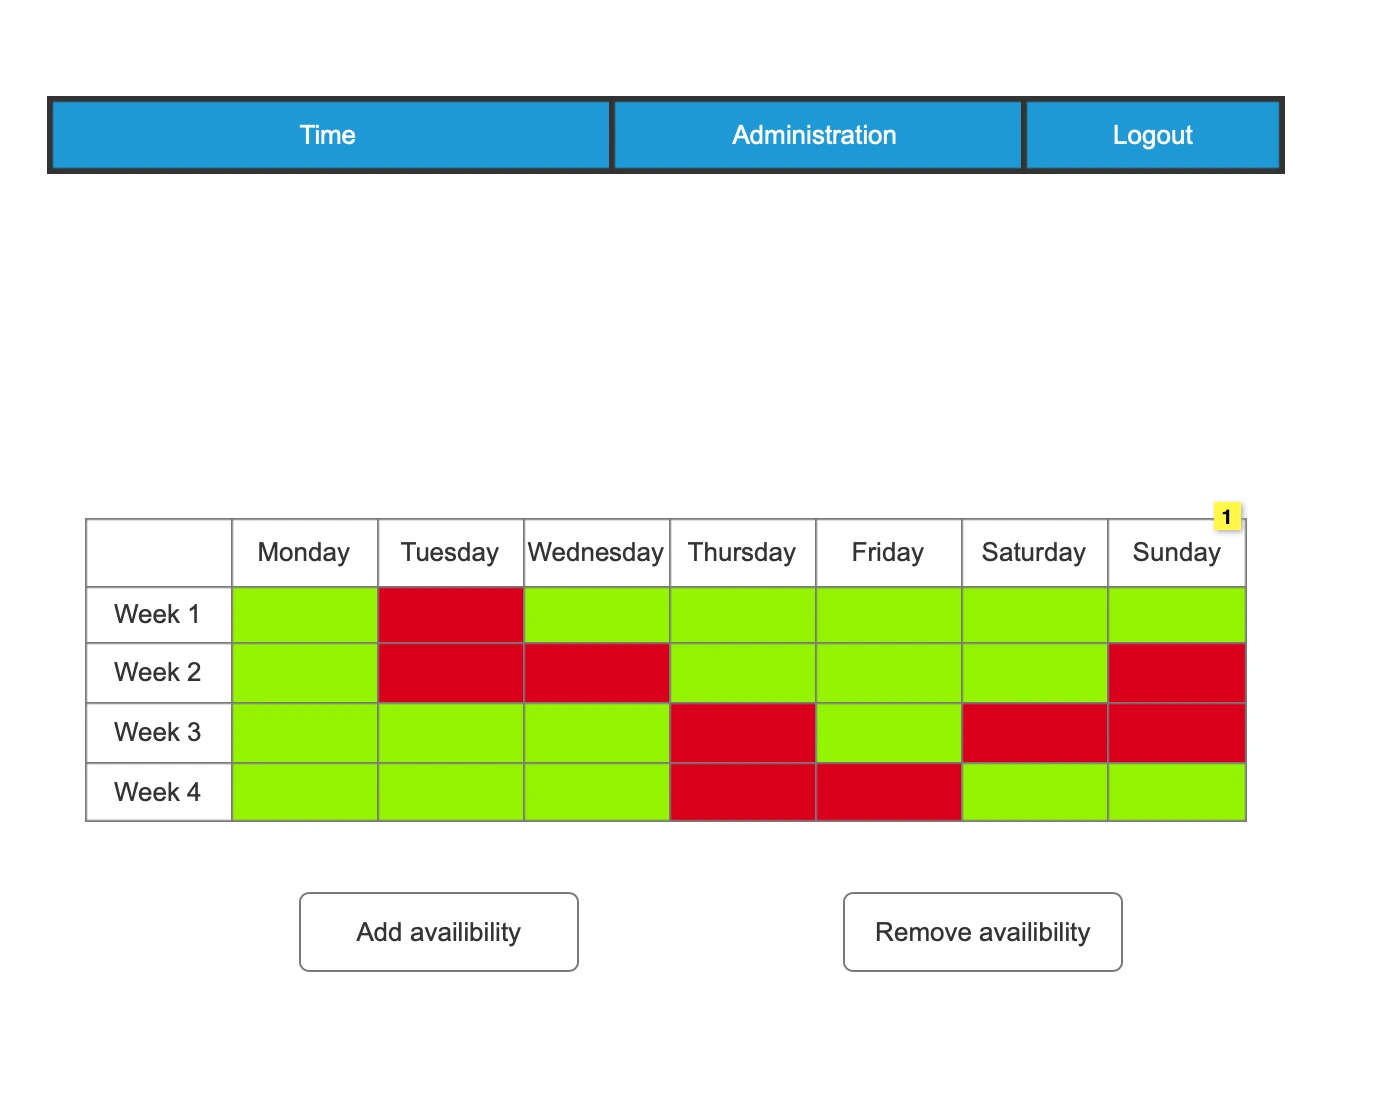
Task: Select the red Week 1 Tuesday cell
Action: [451, 615]
